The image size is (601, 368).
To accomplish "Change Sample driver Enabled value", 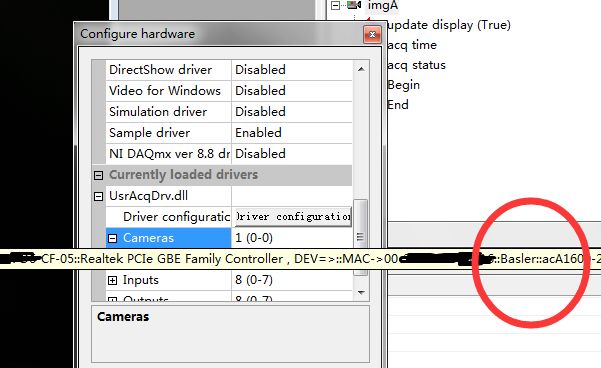I will pos(292,133).
